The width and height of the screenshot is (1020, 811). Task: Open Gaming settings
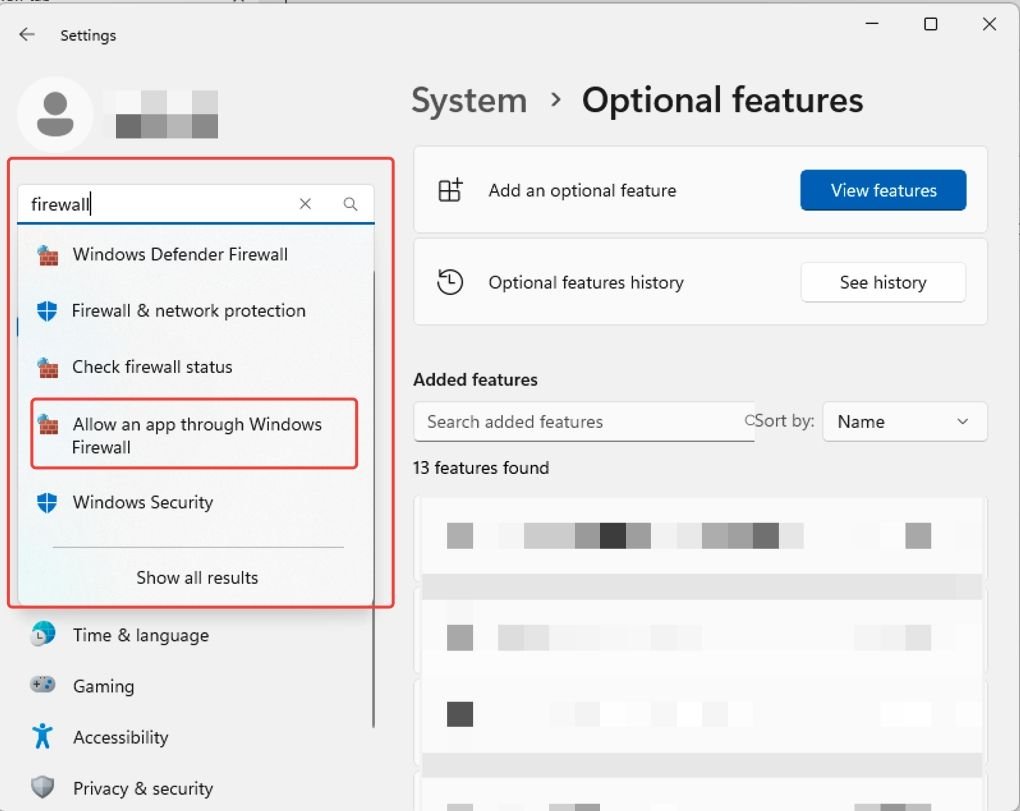click(103, 685)
